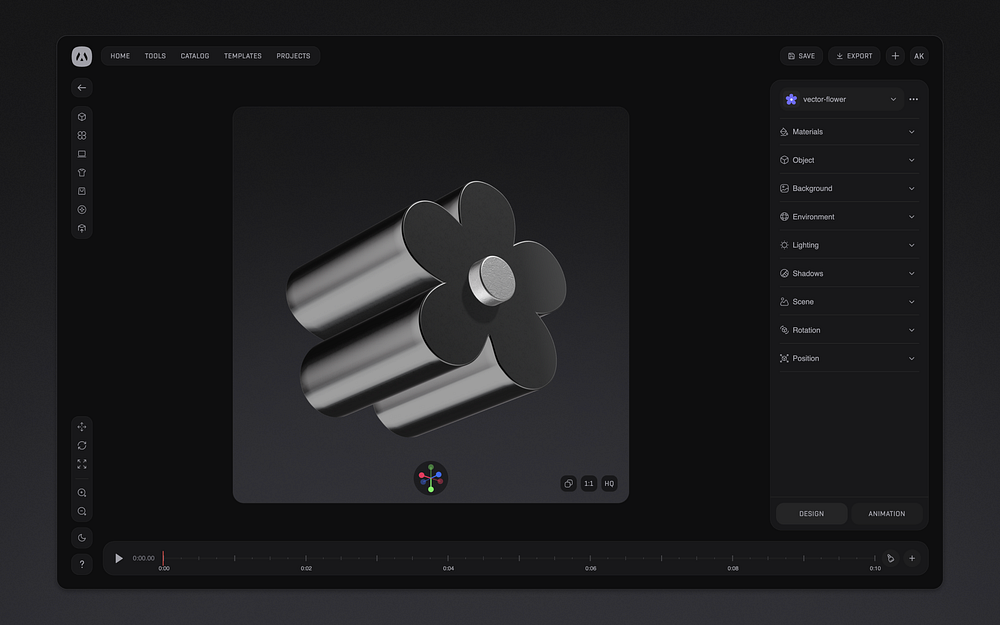The width and height of the screenshot is (1000, 625).
Task: Click the Save button
Action: 801,56
